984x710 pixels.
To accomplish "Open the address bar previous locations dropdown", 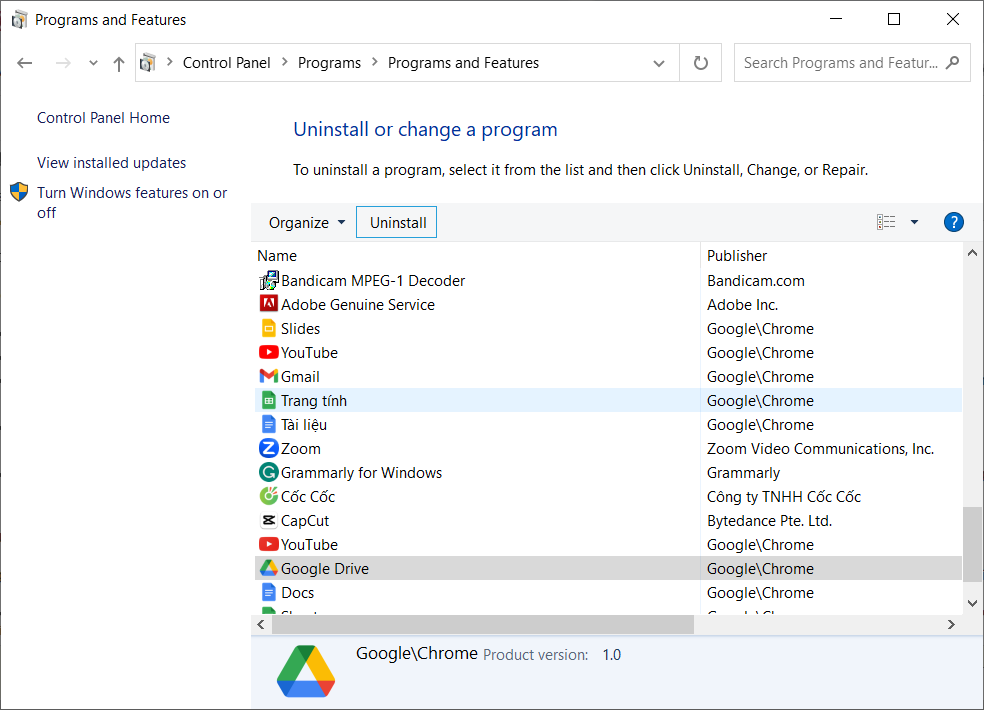I will (659, 63).
